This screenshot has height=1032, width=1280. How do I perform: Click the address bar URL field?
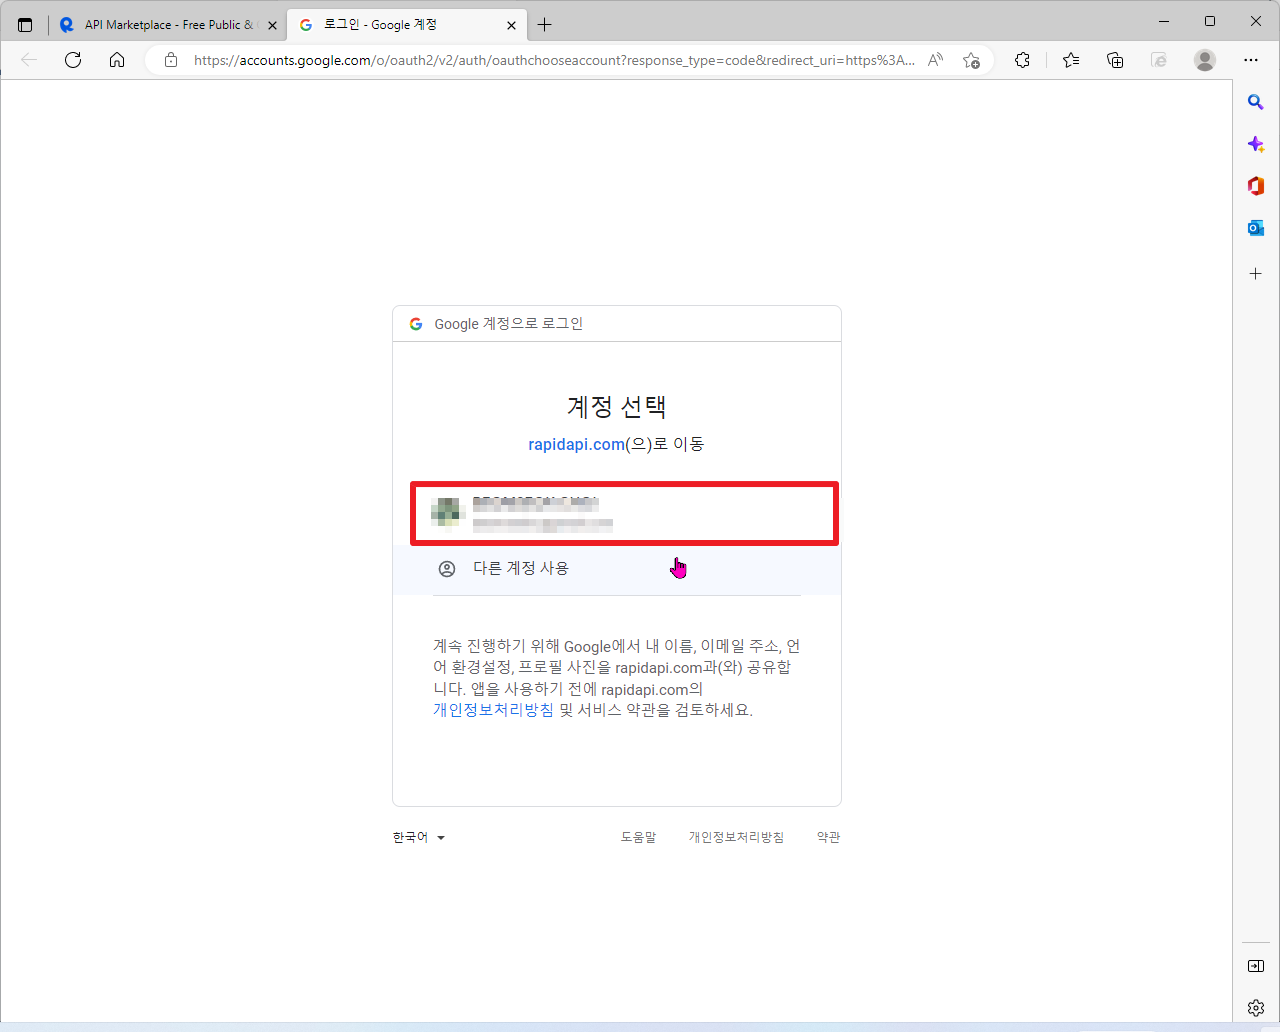pyautogui.click(x=554, y=60)
